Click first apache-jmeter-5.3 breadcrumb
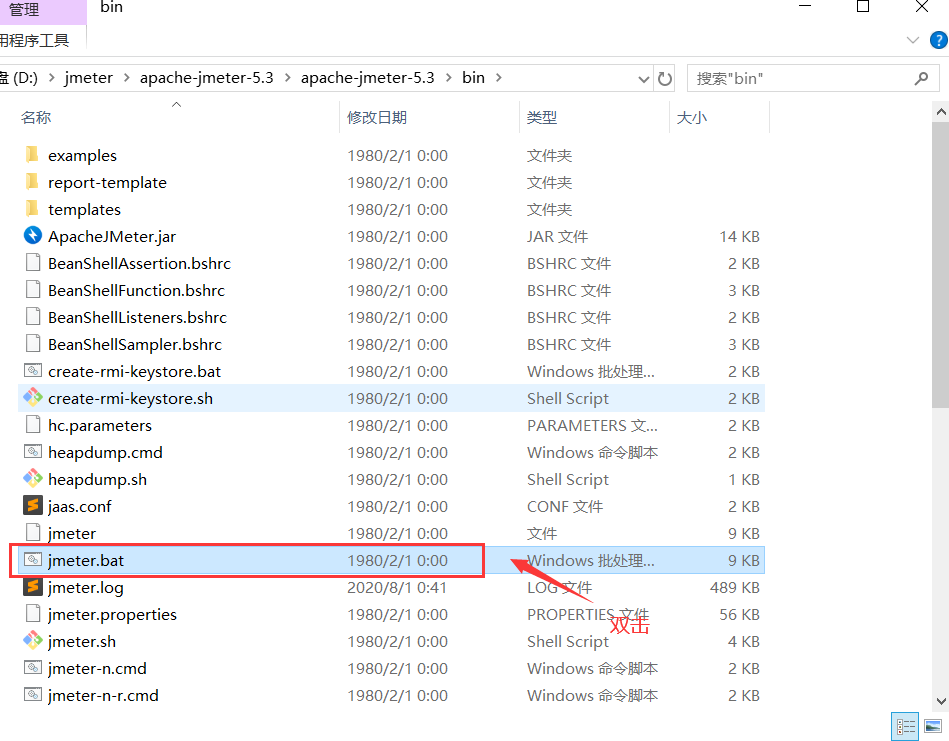949x741 pixels. pos(206,78)
